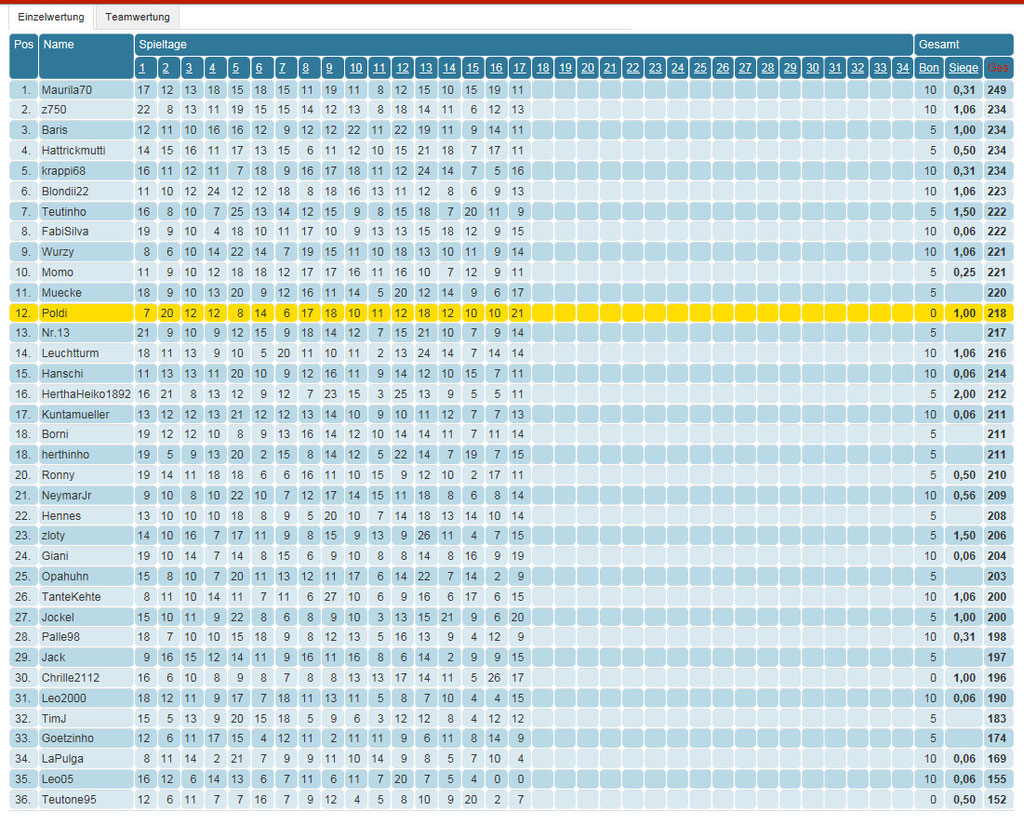1024x824 pixels.
Task: Sort by the Siege column header
Action: coord(963,68)
